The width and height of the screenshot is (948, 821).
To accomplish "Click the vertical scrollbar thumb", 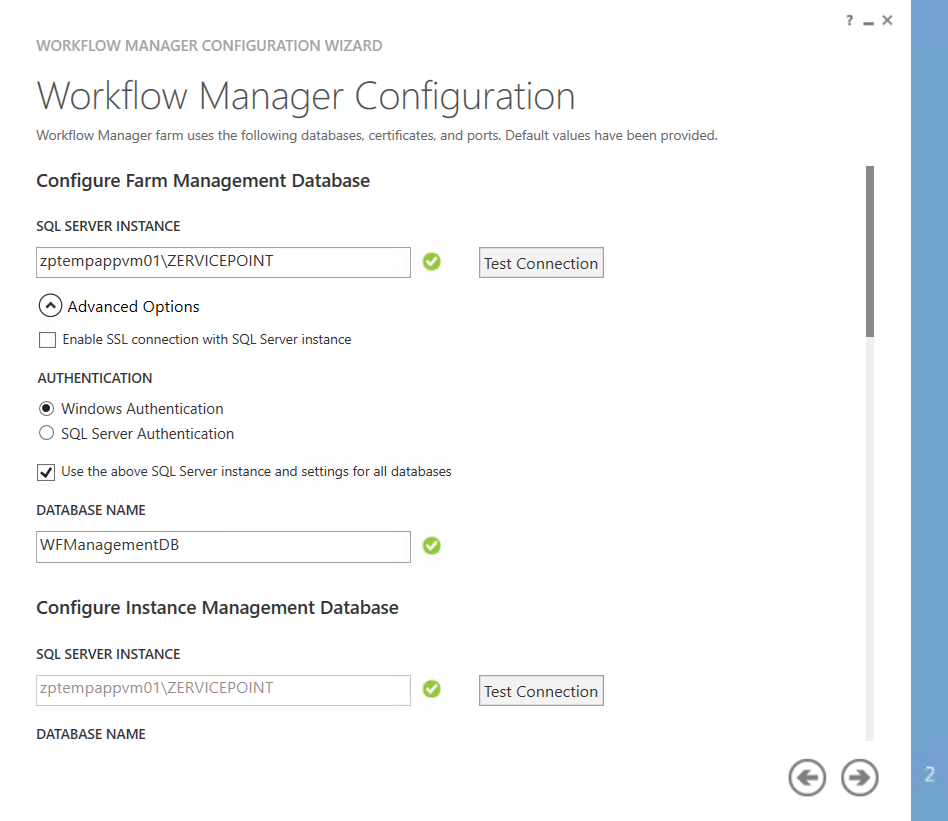I will click(870, 250).
